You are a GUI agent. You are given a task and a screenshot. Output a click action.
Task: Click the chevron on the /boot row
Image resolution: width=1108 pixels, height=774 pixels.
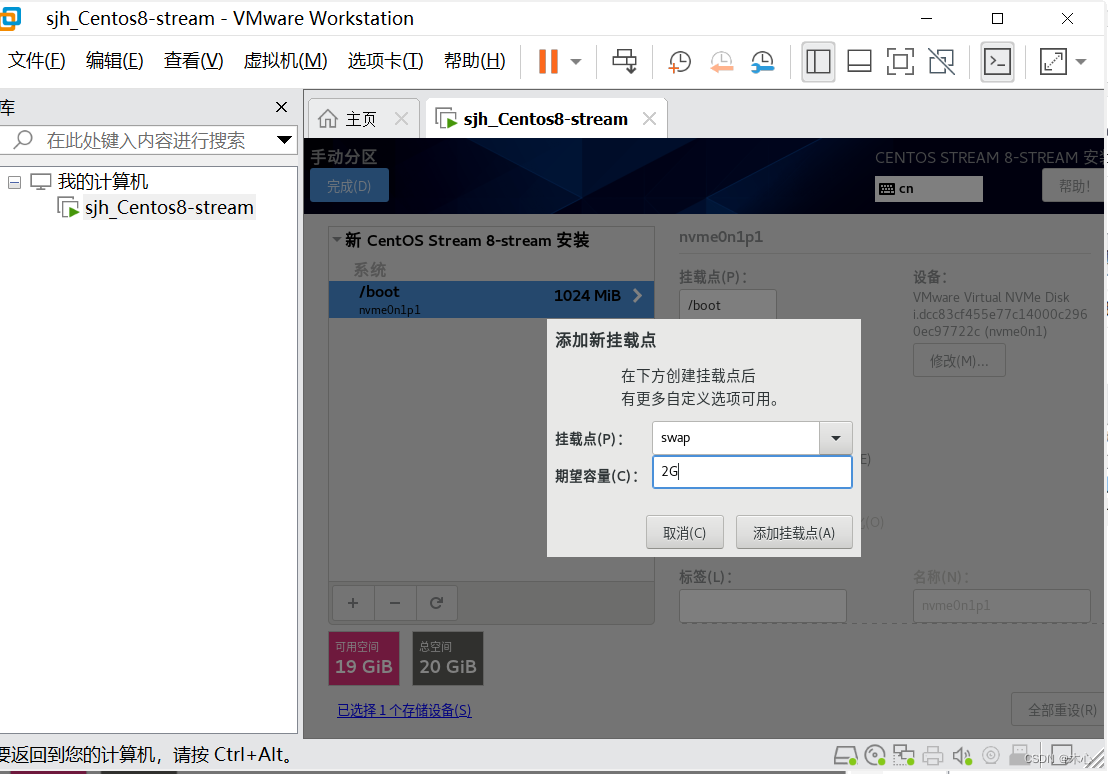(x=637, y=295)
